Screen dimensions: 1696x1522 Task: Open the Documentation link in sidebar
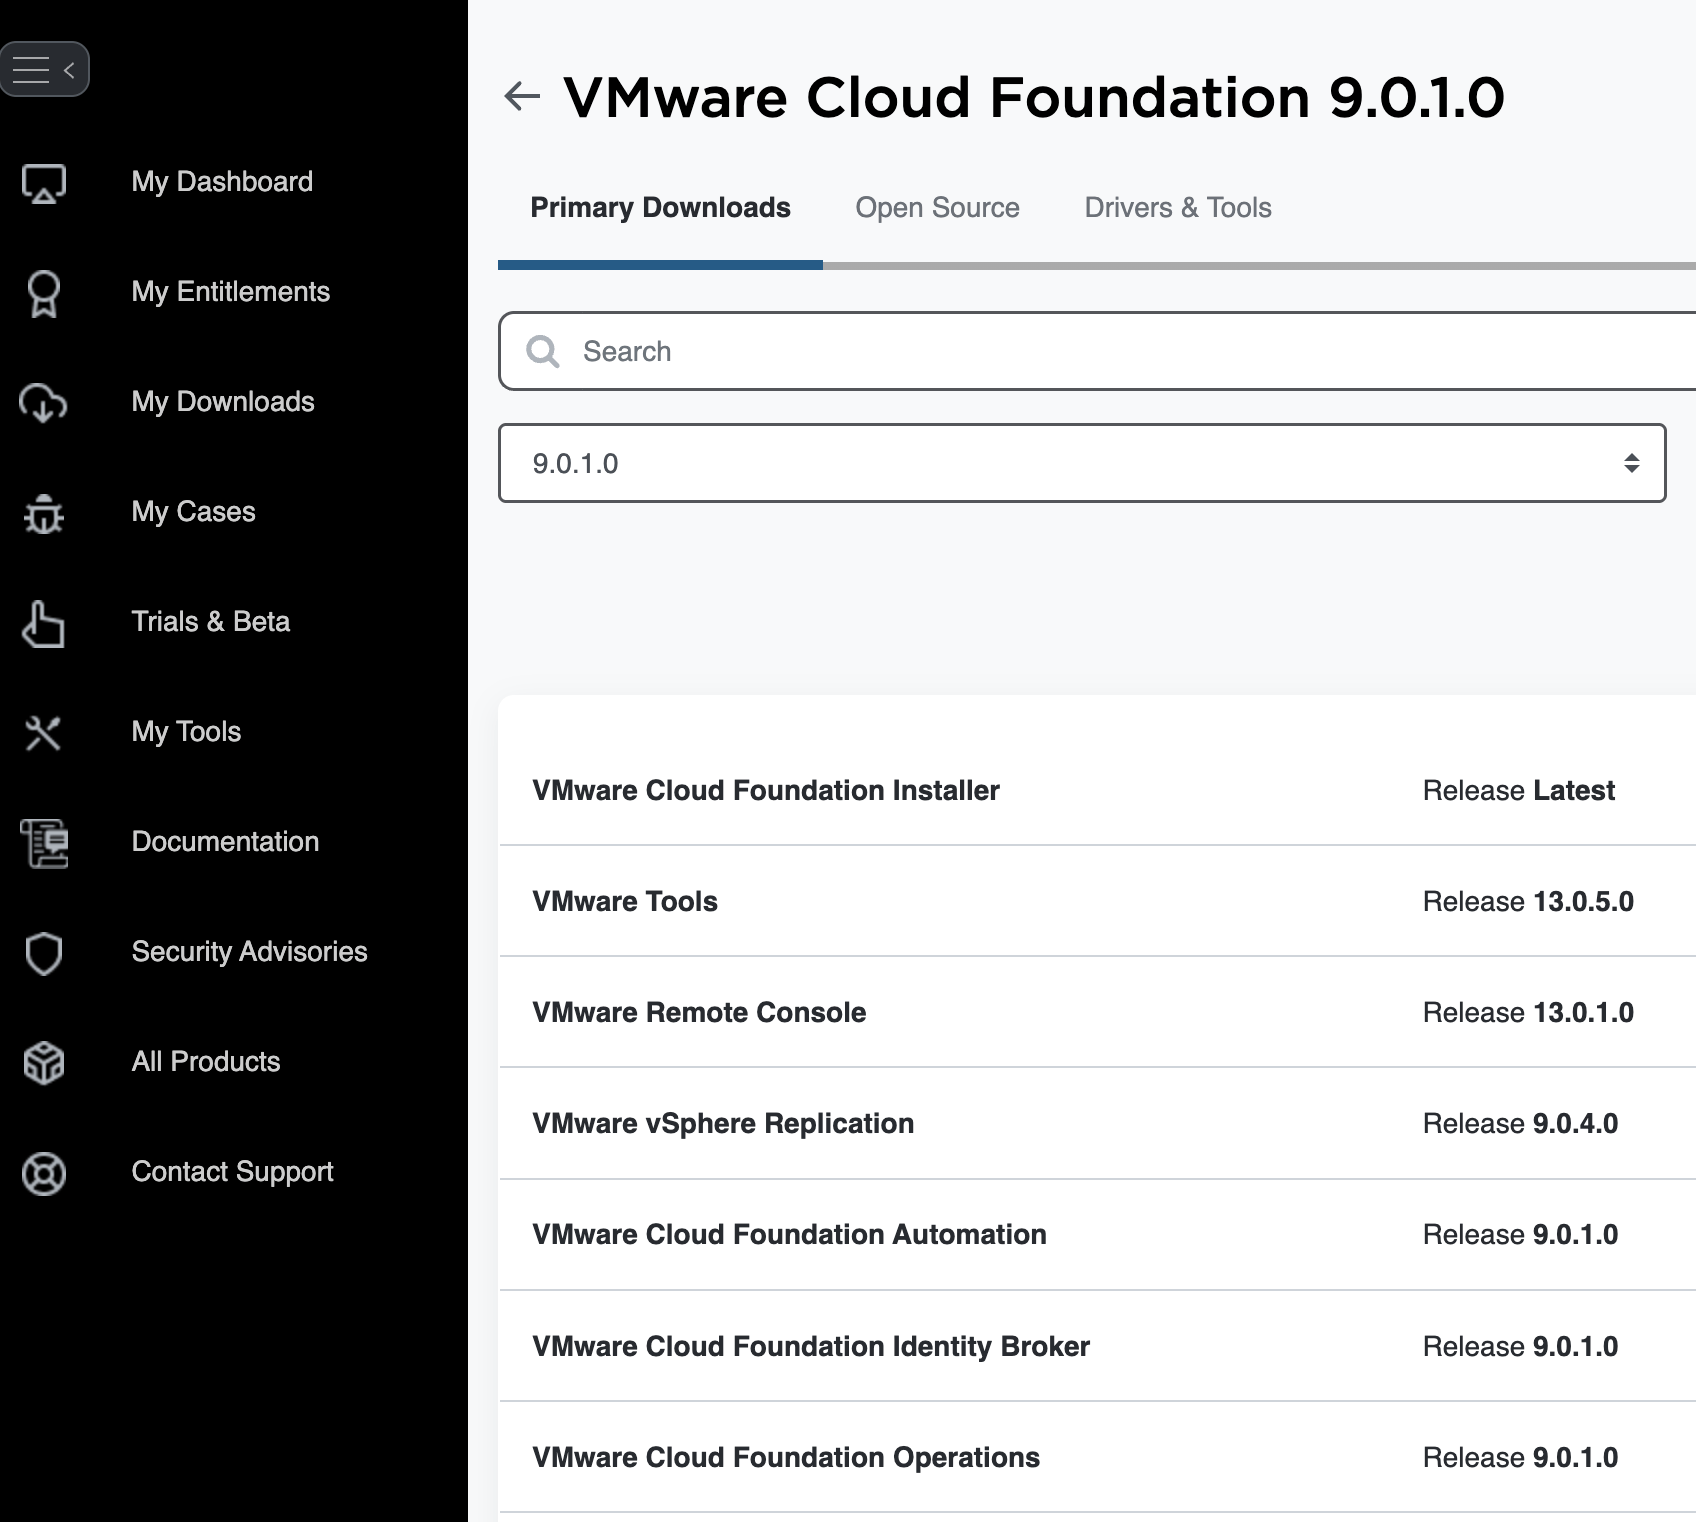225,842
